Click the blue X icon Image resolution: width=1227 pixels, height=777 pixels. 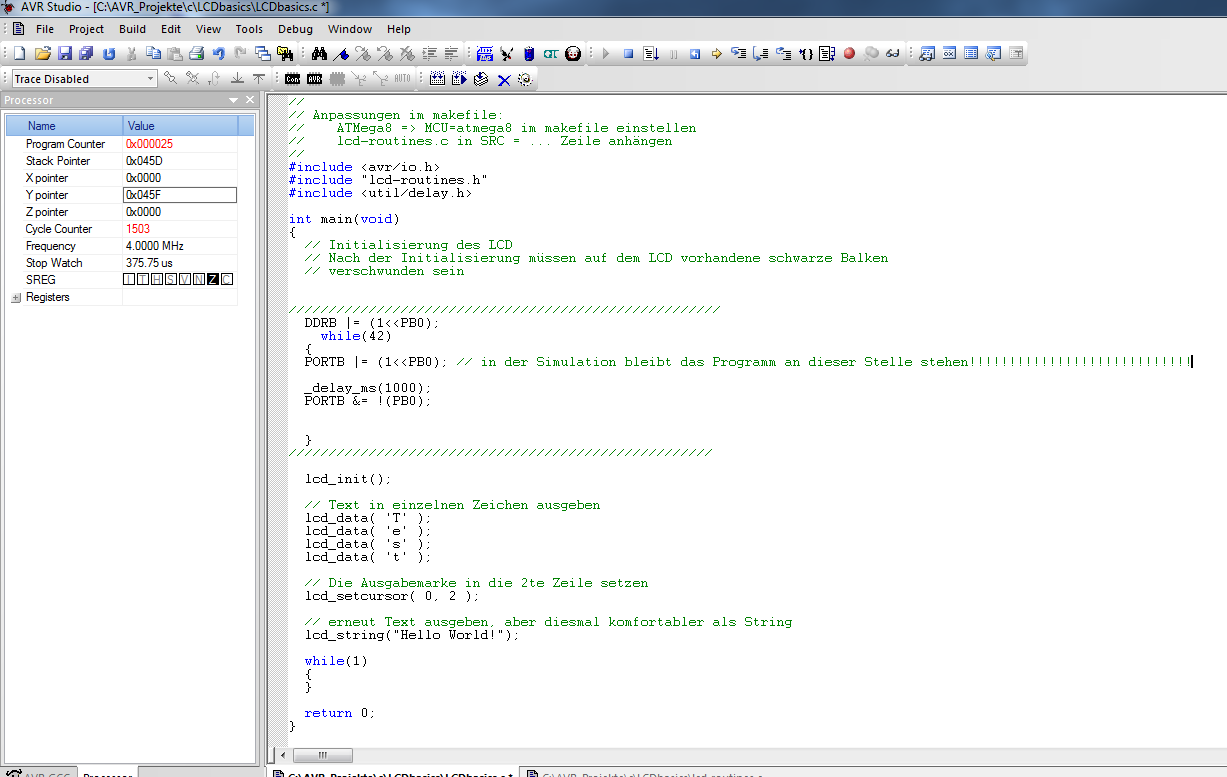[503, 78]
